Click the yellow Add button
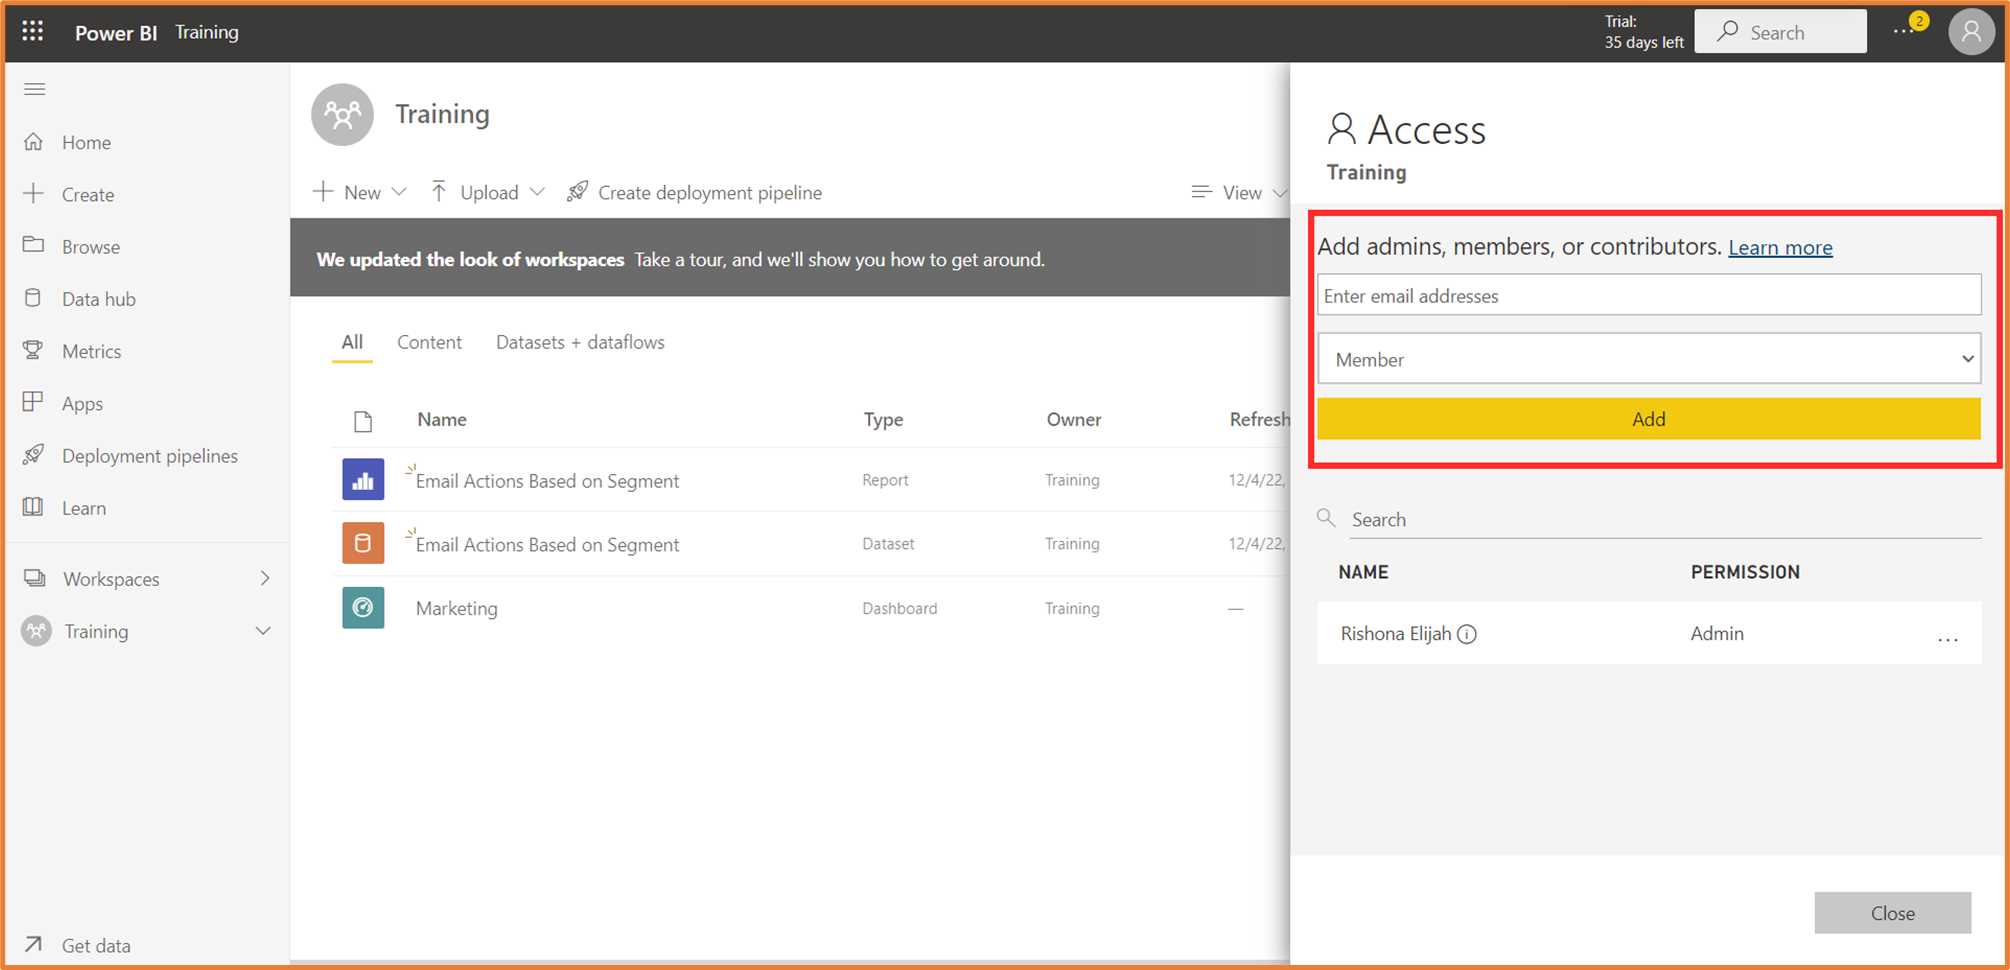 (x=1648, y=419)
